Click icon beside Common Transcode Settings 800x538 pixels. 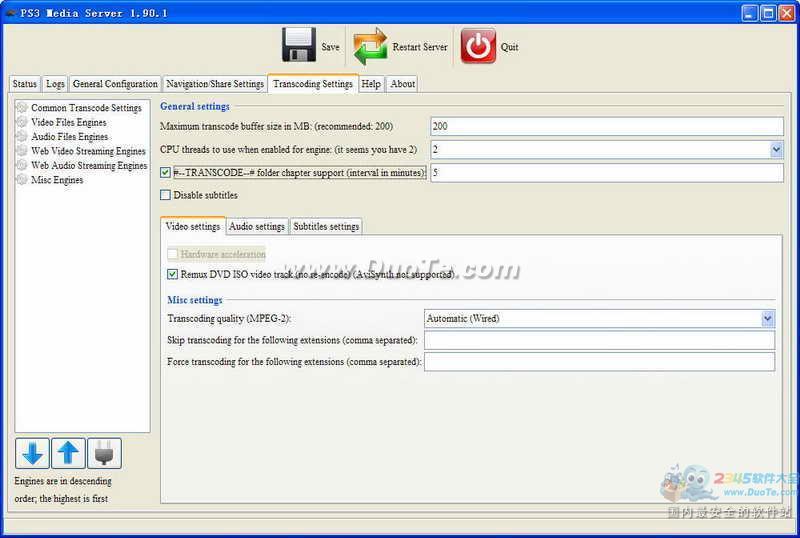[22, 108]
